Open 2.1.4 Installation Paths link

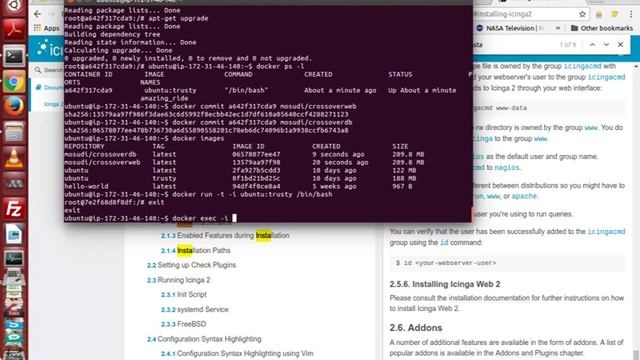click(196, 250)
